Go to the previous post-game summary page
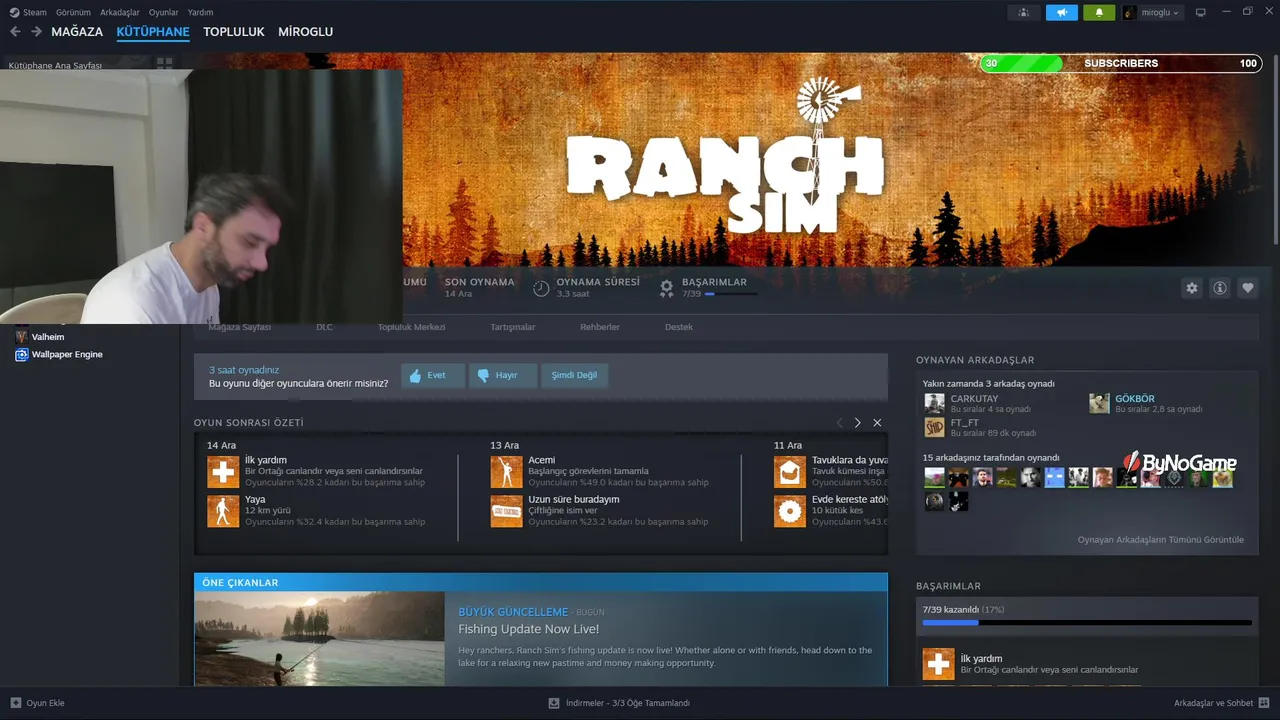The width and height of the screenshot is (1280, 720). 839,423
